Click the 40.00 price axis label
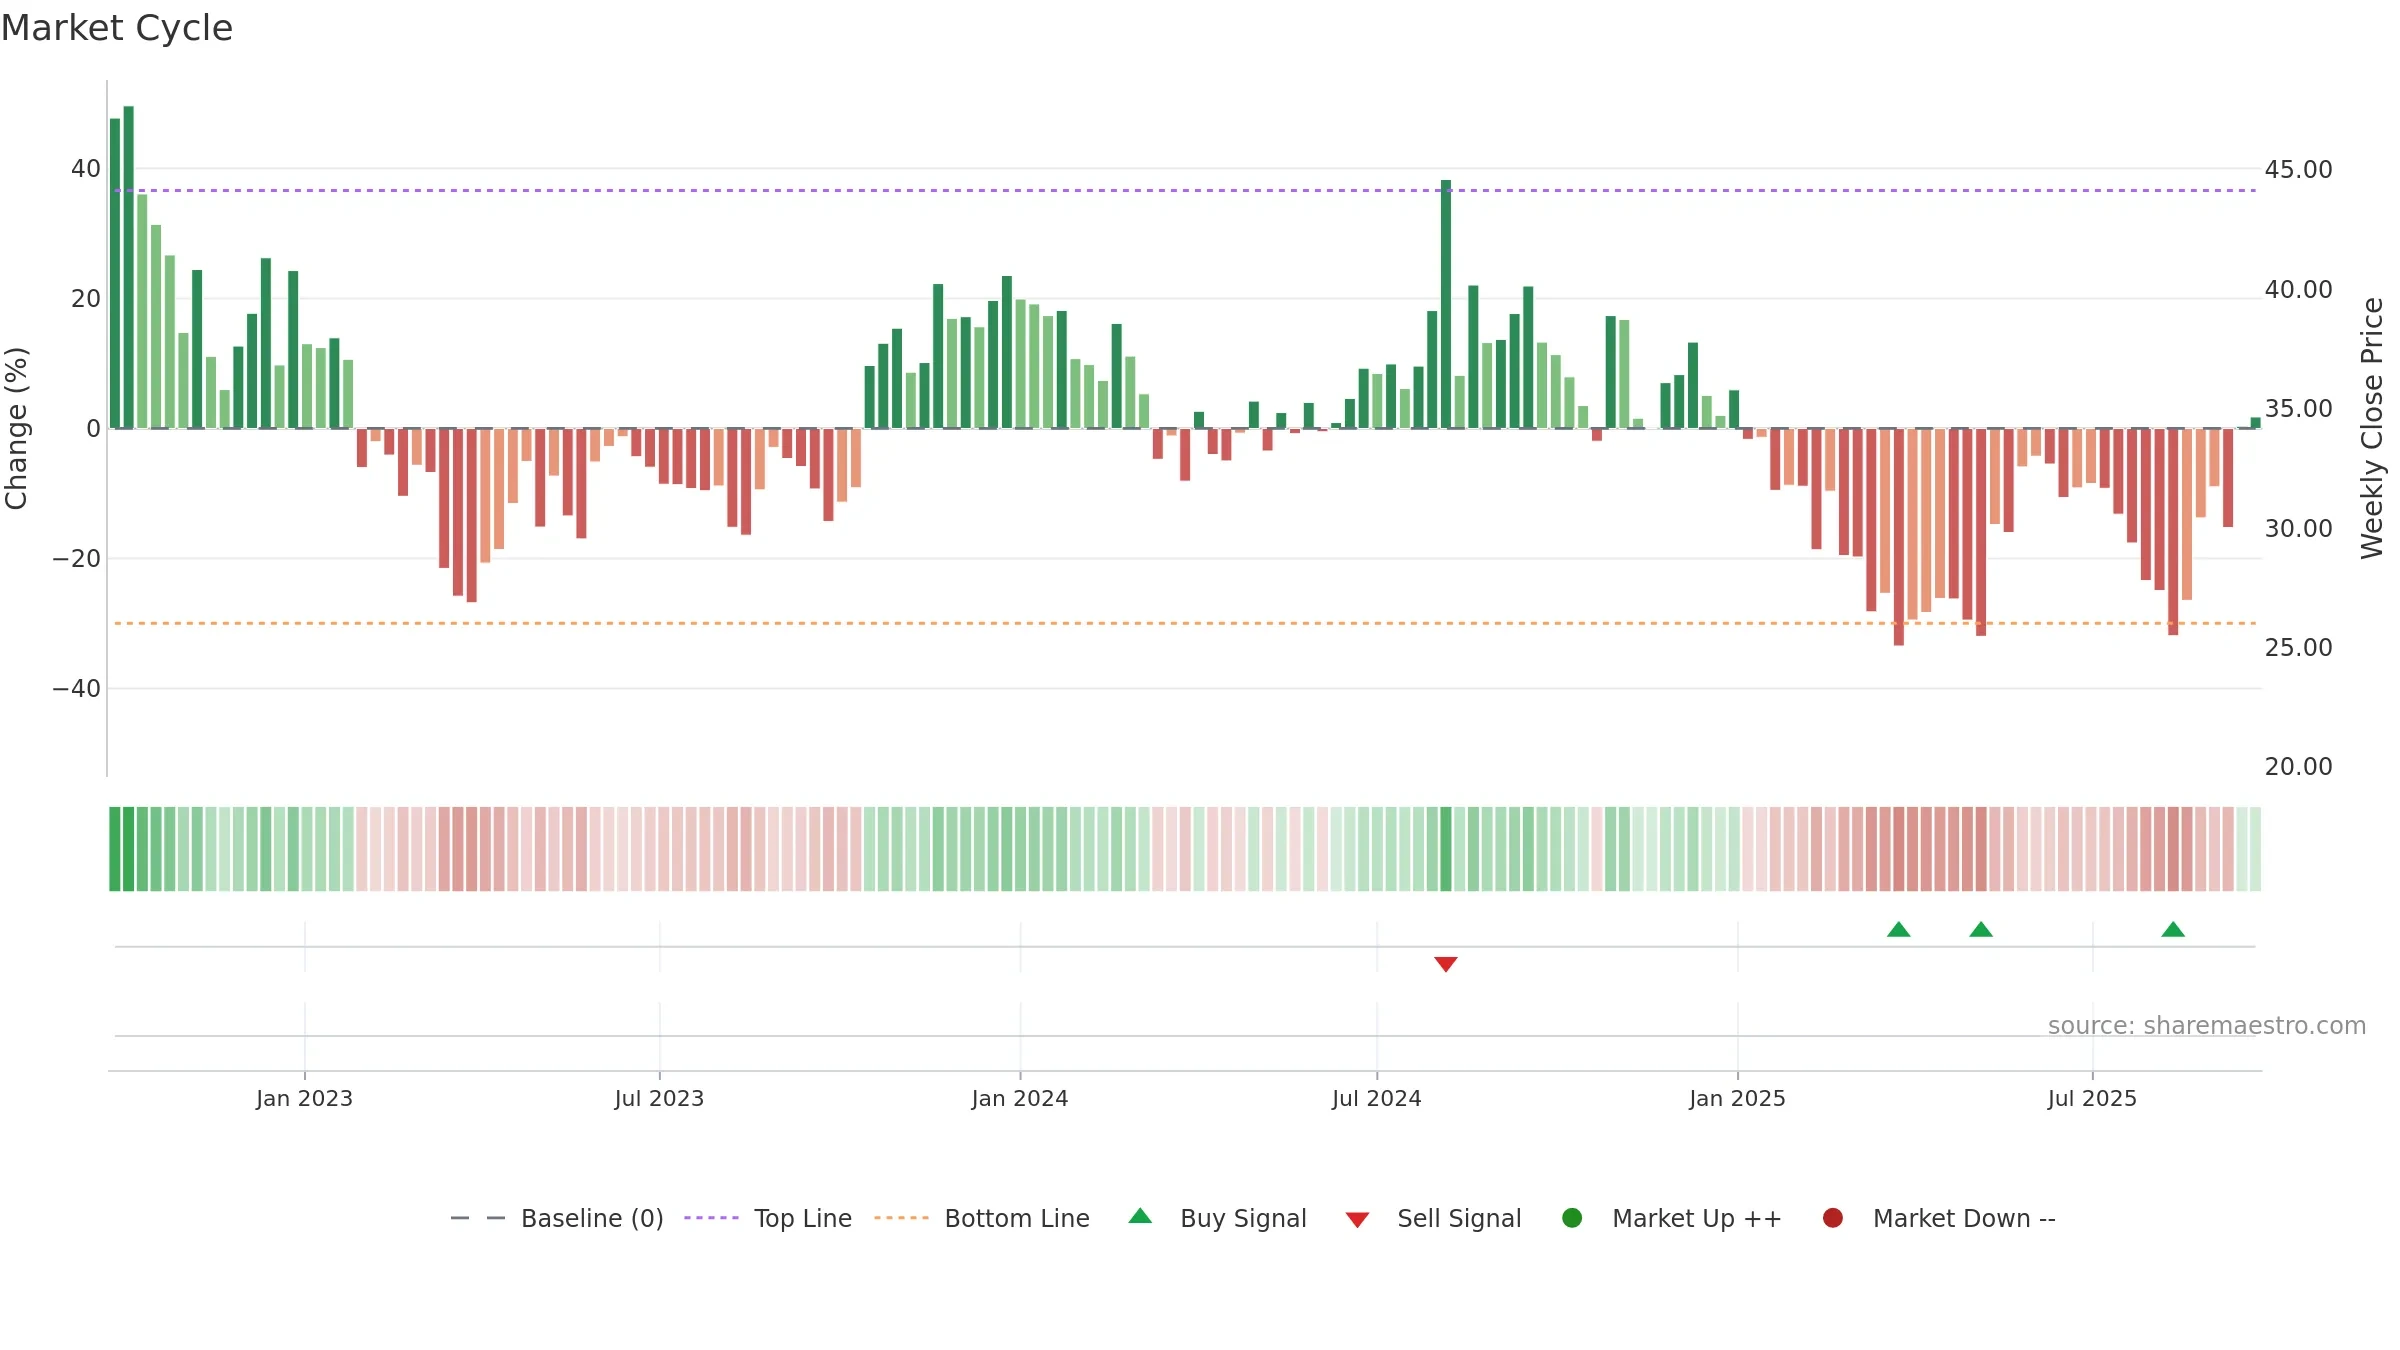This screenshot has width=2400, height=1350. click(2298, 290)
